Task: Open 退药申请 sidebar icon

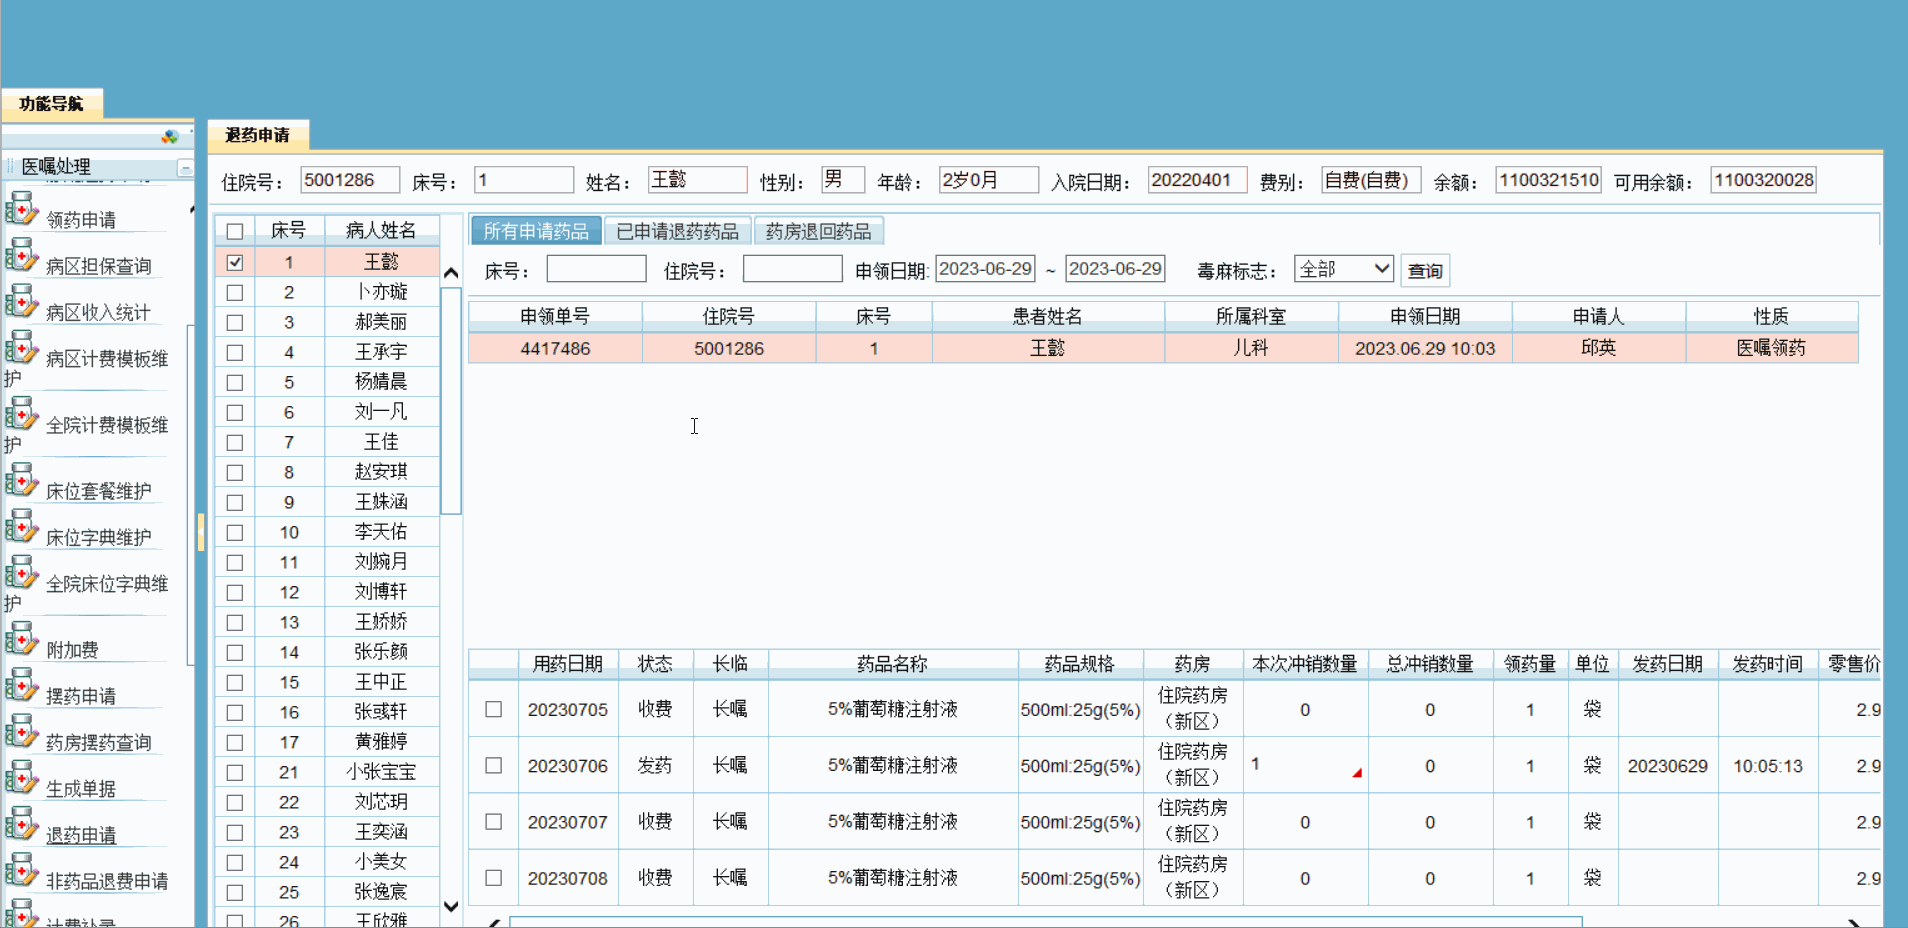Action: (x=21, y=825)
